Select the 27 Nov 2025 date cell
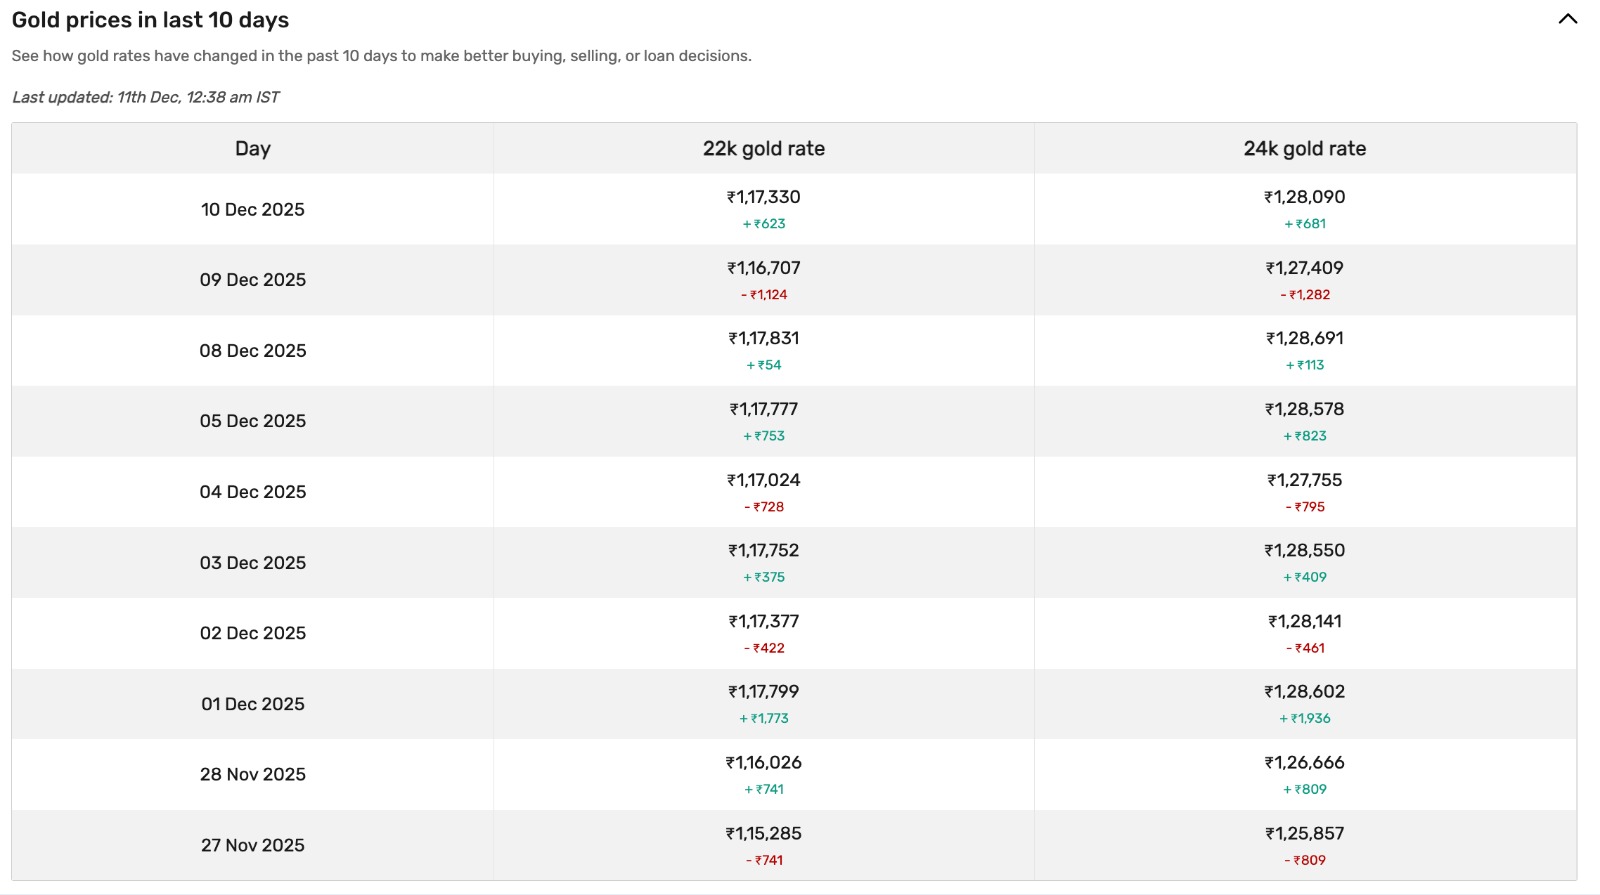This screenshot has width=1600, height=895. click(x=253, y=846)
